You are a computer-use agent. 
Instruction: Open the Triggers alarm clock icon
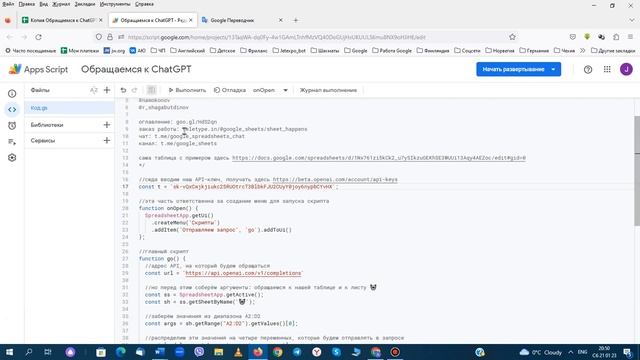pyautogui.click(x=12, y=126)
